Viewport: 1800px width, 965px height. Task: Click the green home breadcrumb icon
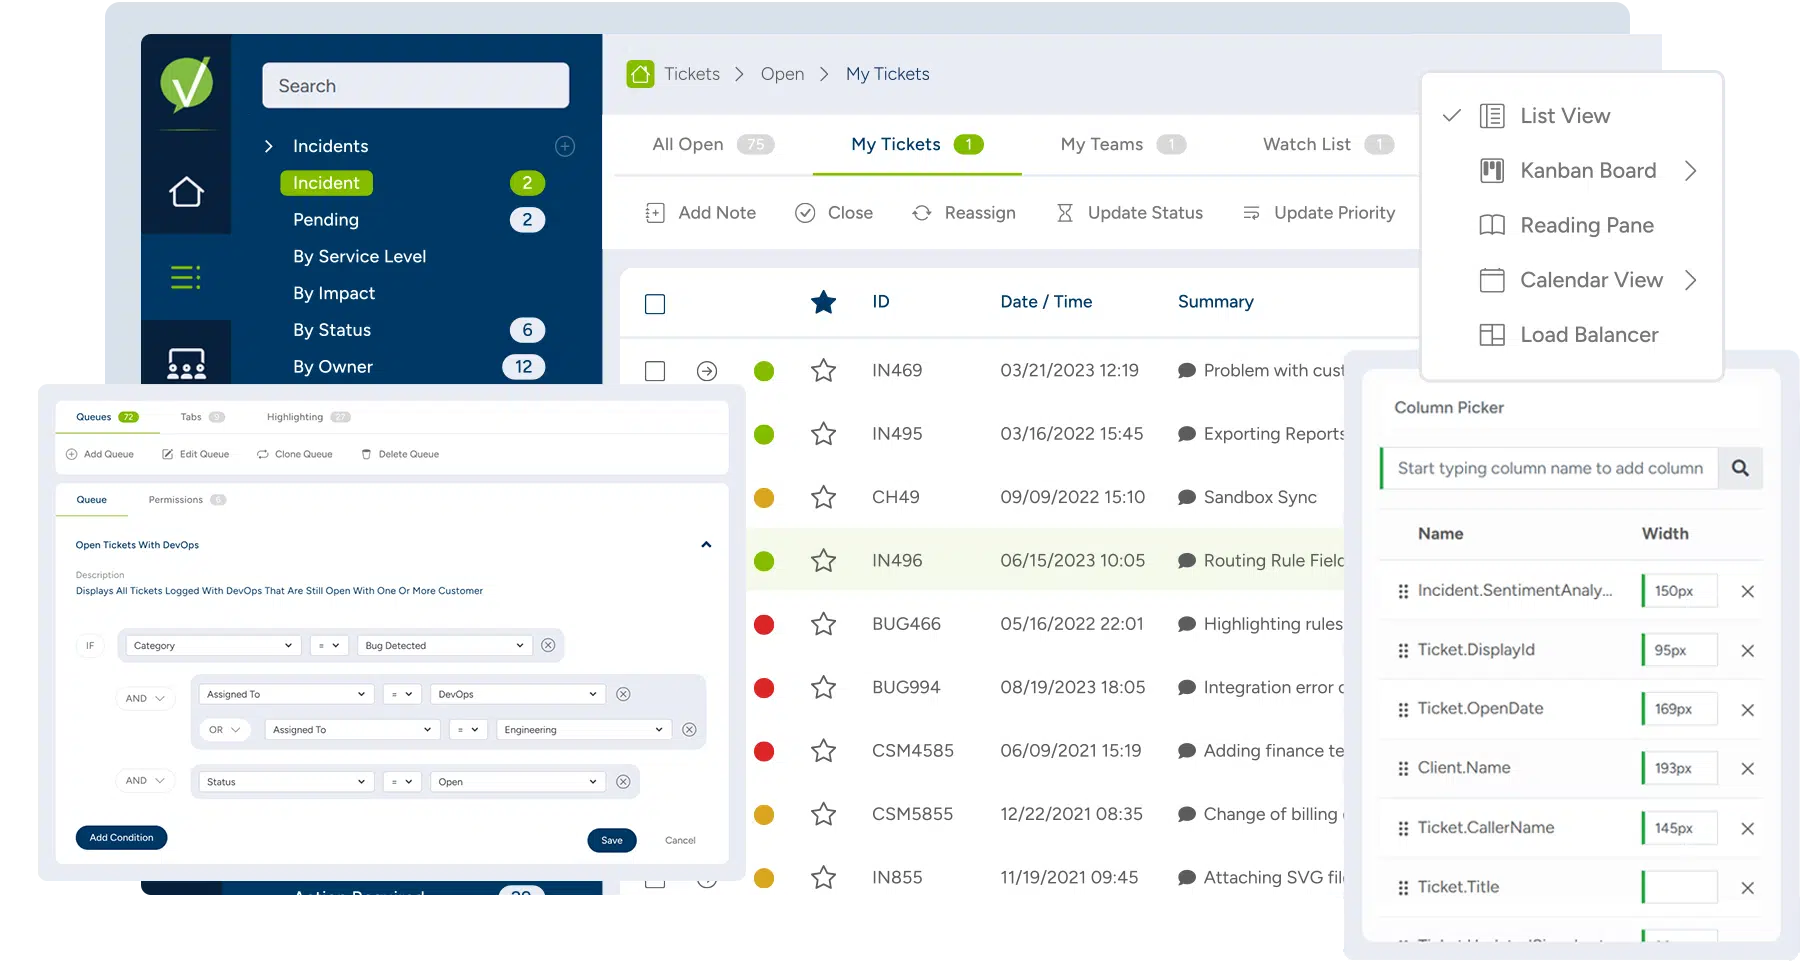[x=640, y=74]
